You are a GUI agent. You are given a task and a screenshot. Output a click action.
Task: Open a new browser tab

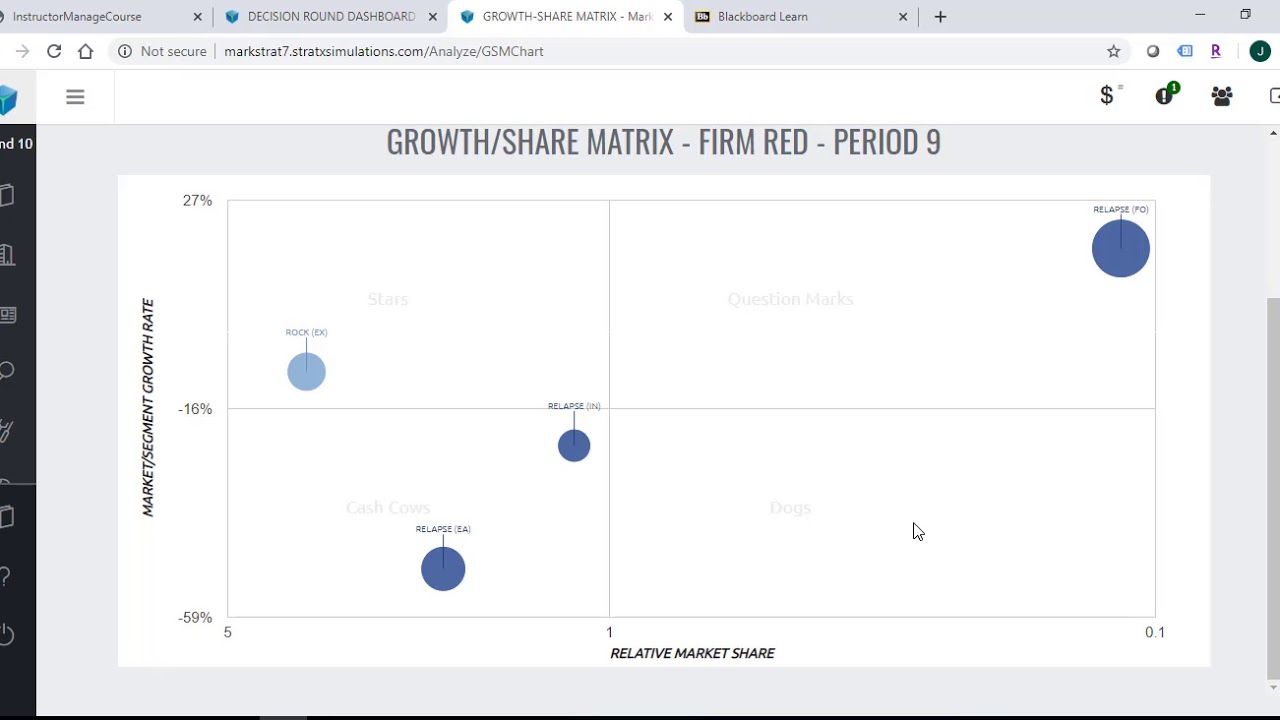coord(940,17)
